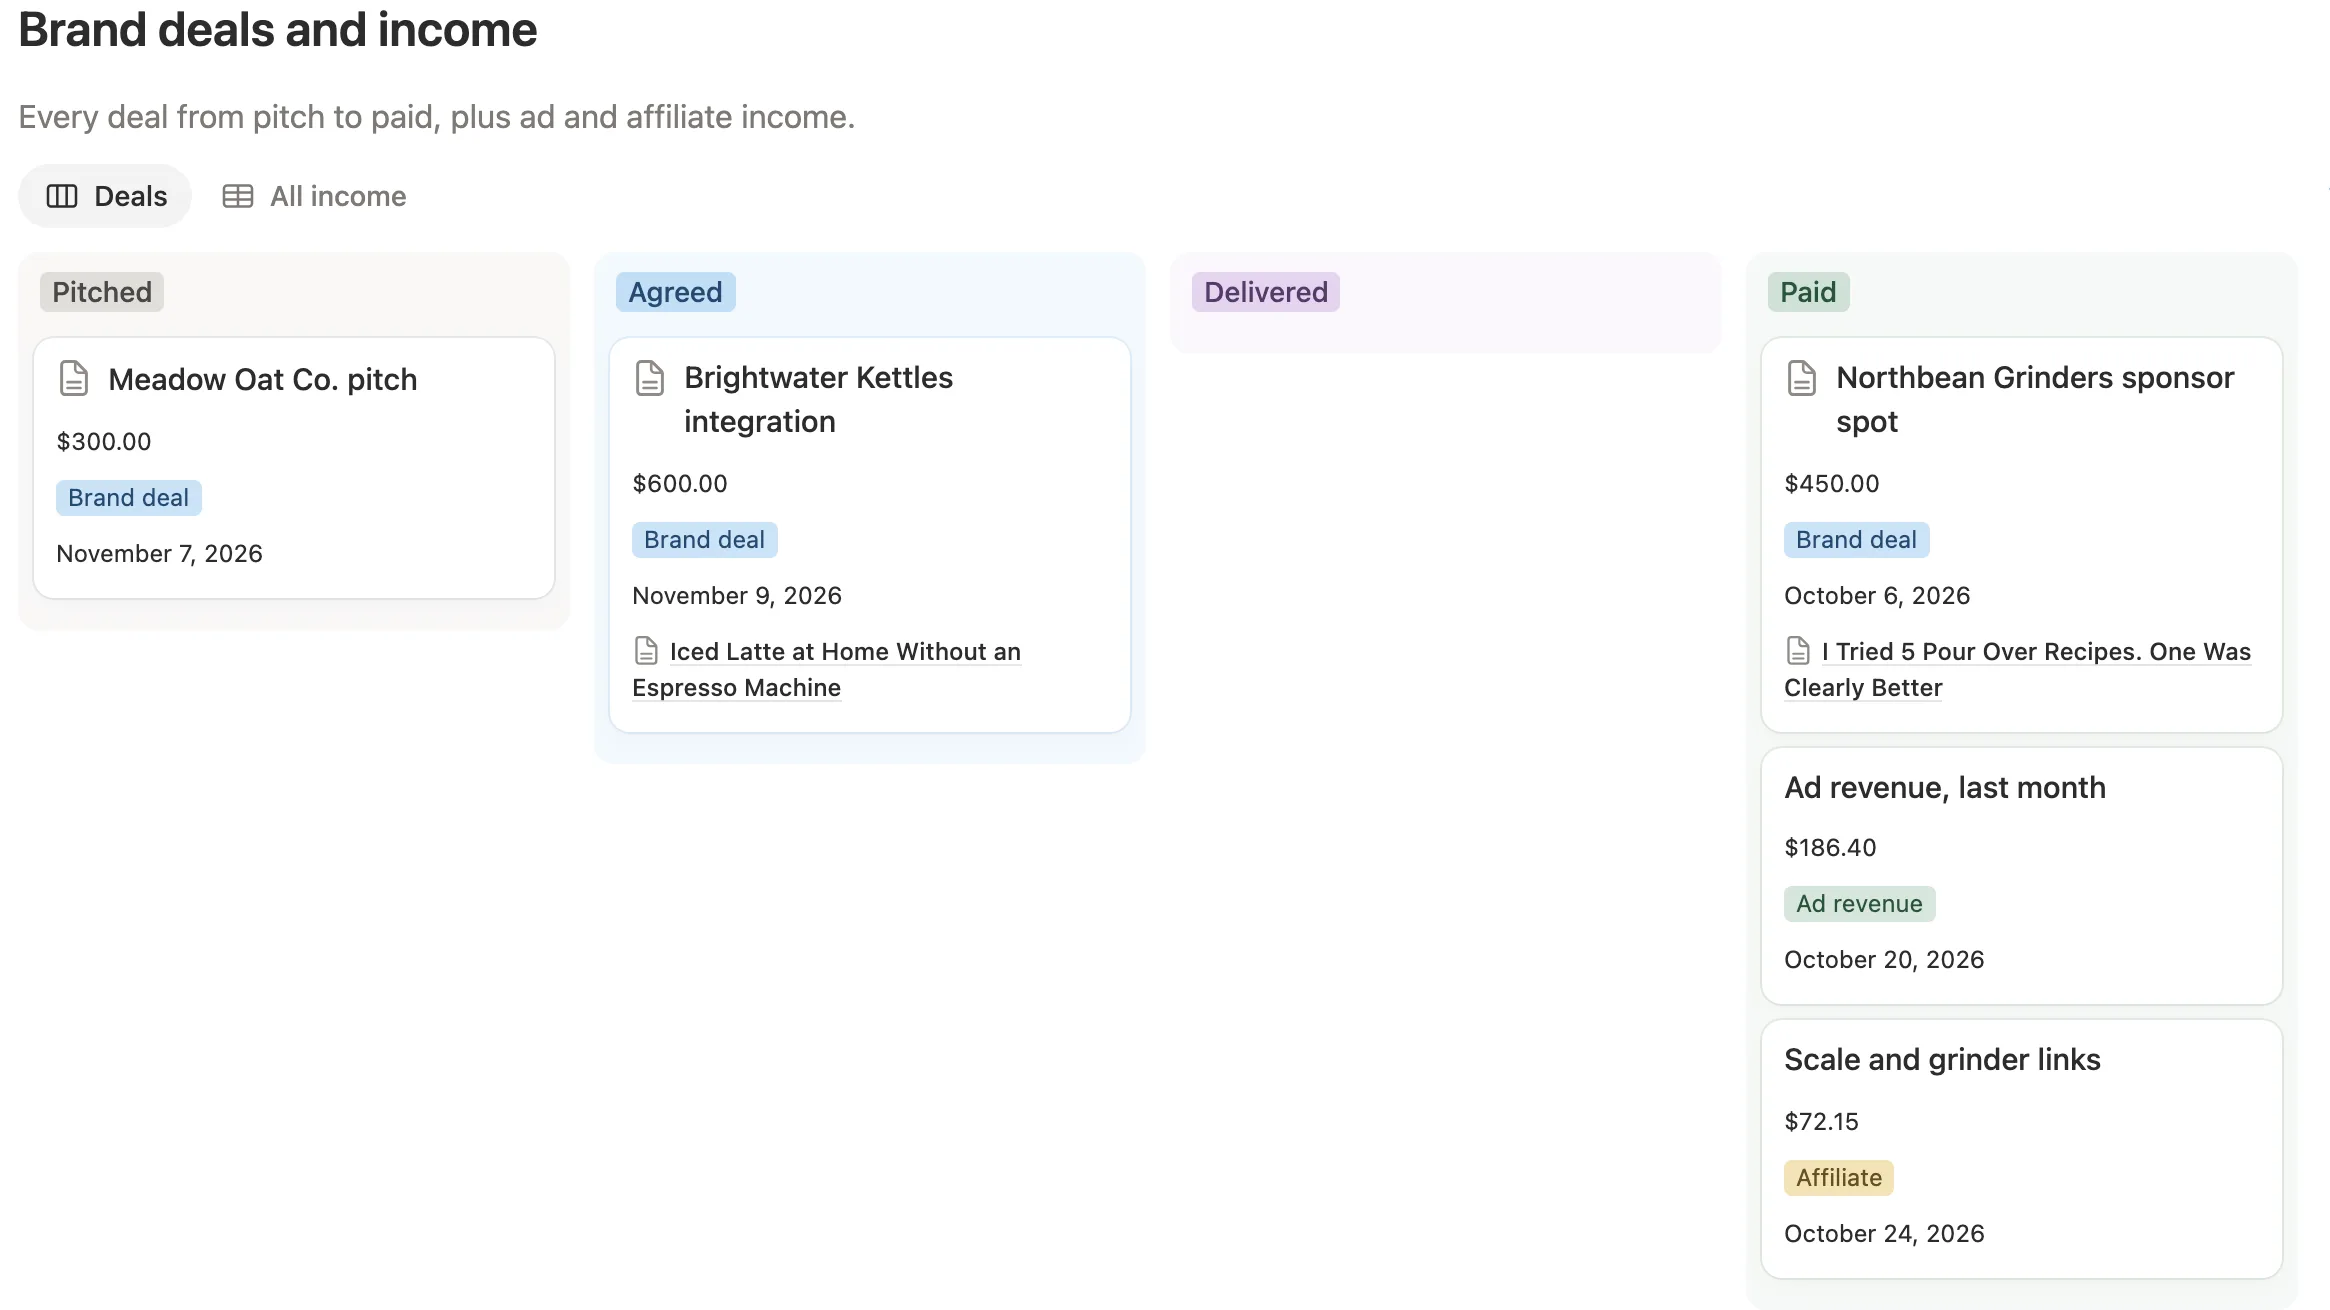Click the Agreed column label
The width and height of the screenshot is (2330, 1310).
(x=675, y=292)
